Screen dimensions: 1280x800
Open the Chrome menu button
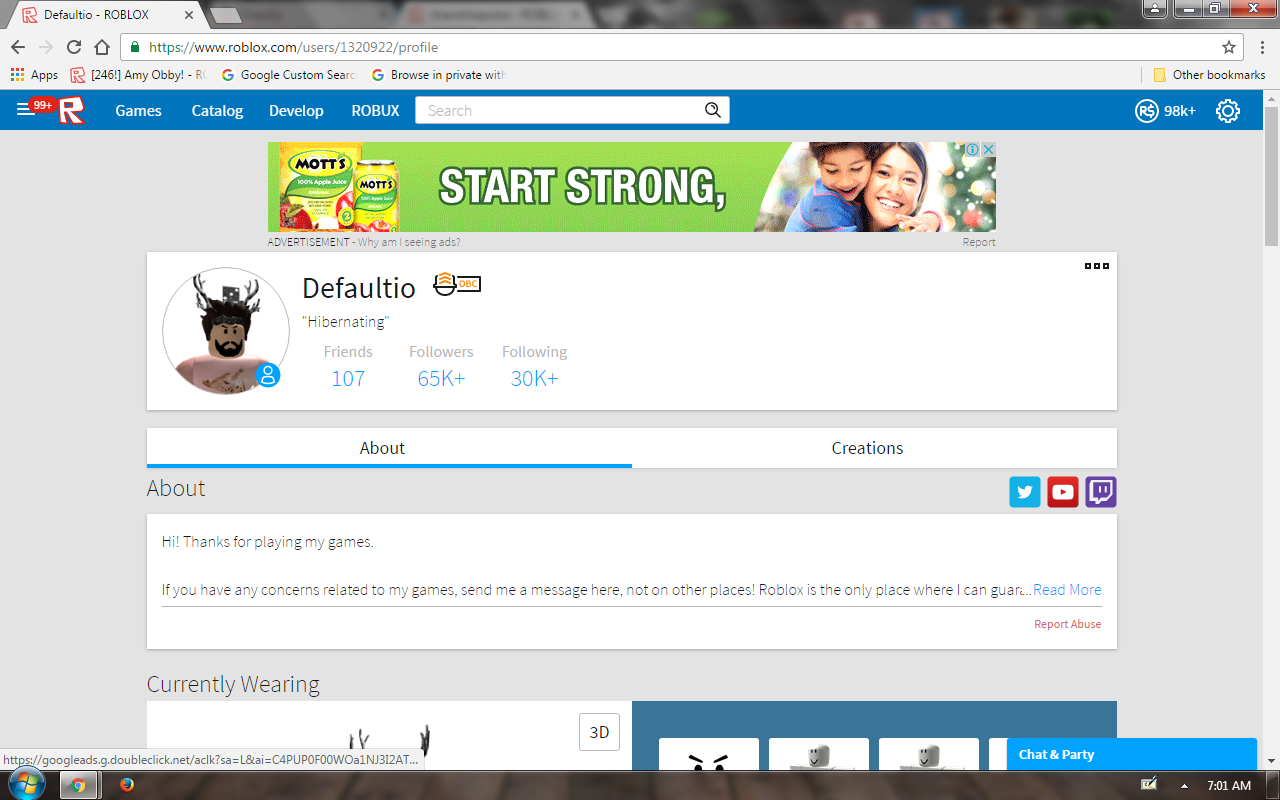(1262, 47)
